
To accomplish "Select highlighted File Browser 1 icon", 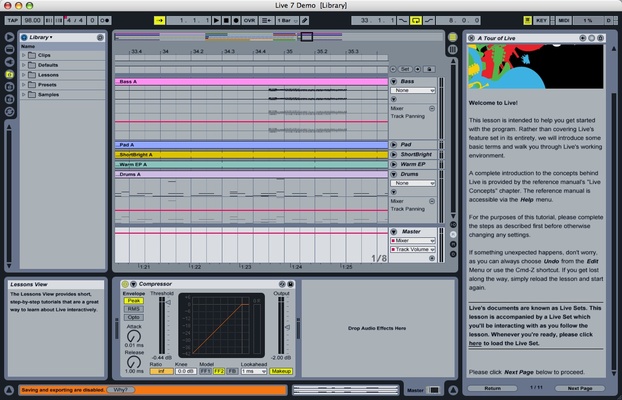I will [x=10, y=74].
